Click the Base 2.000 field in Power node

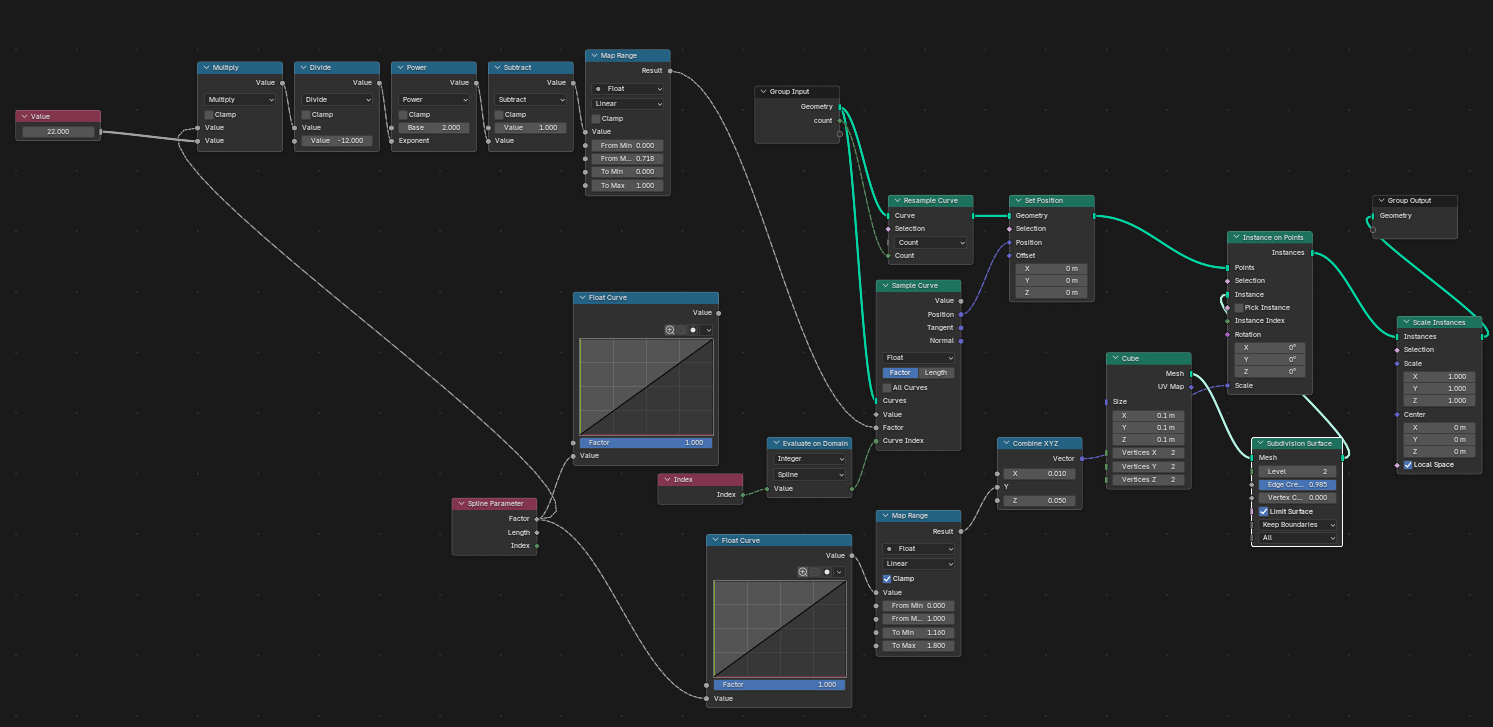pos(434,128)
